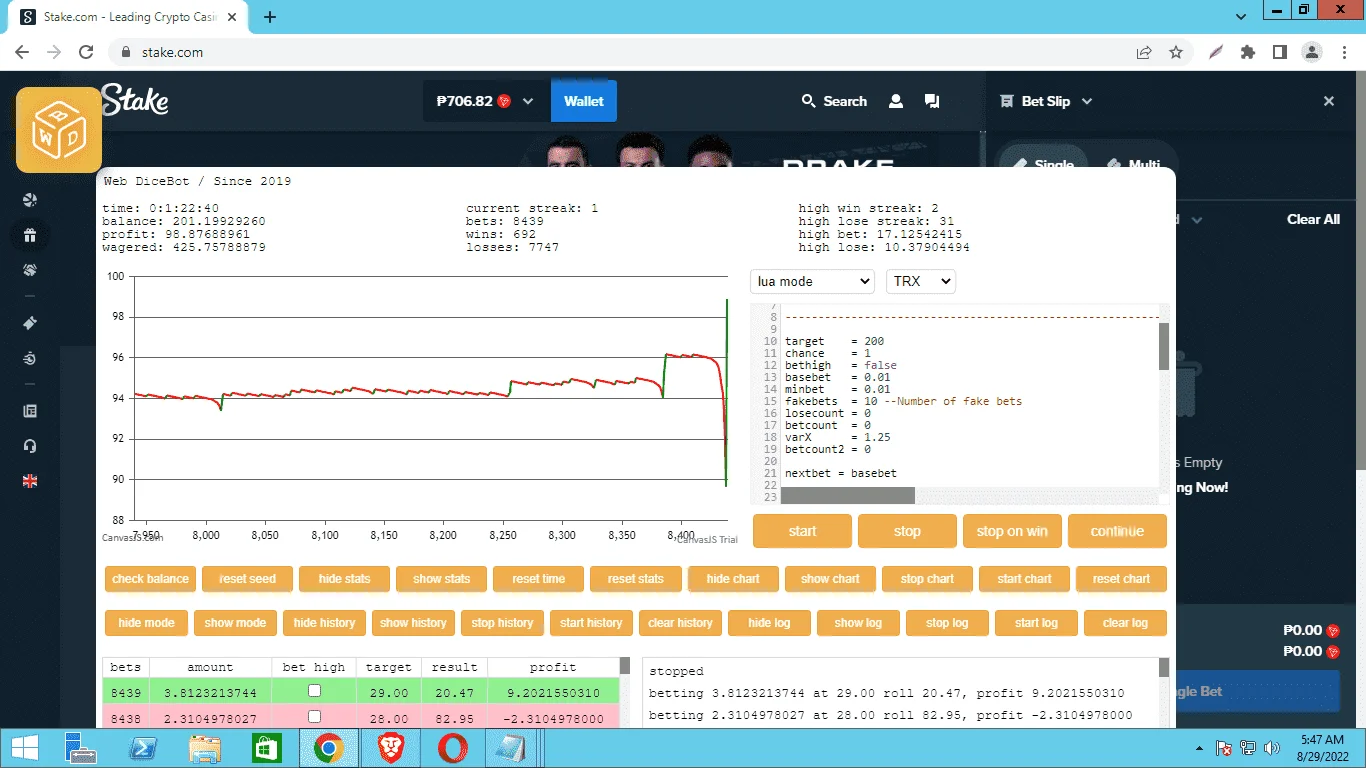
Task: Open the Extensions puzzle piece menu
Action: coord(1247,52)
